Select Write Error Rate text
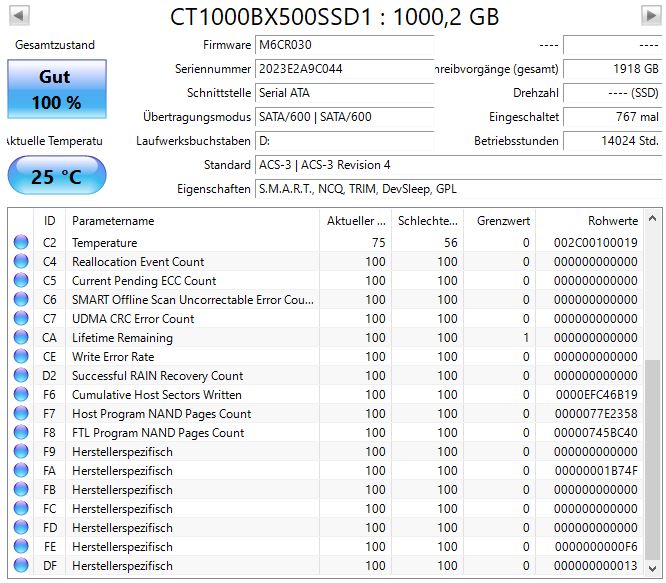Image resolution: width=666 pixels, height=583 pixels. coord(113,357)
